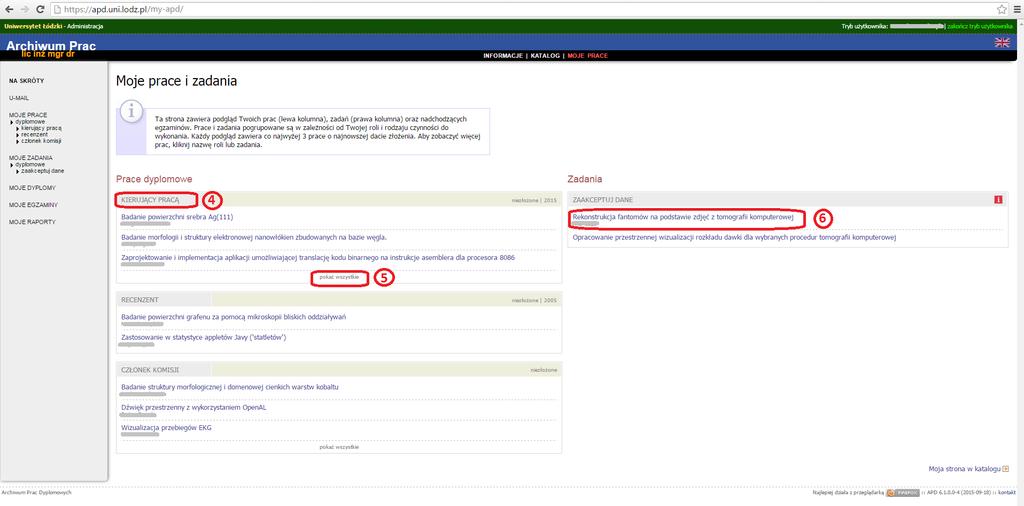Click the browser forward arrow
The width and height of the screenshot is (1024, 506).
(x=24, y=10)
